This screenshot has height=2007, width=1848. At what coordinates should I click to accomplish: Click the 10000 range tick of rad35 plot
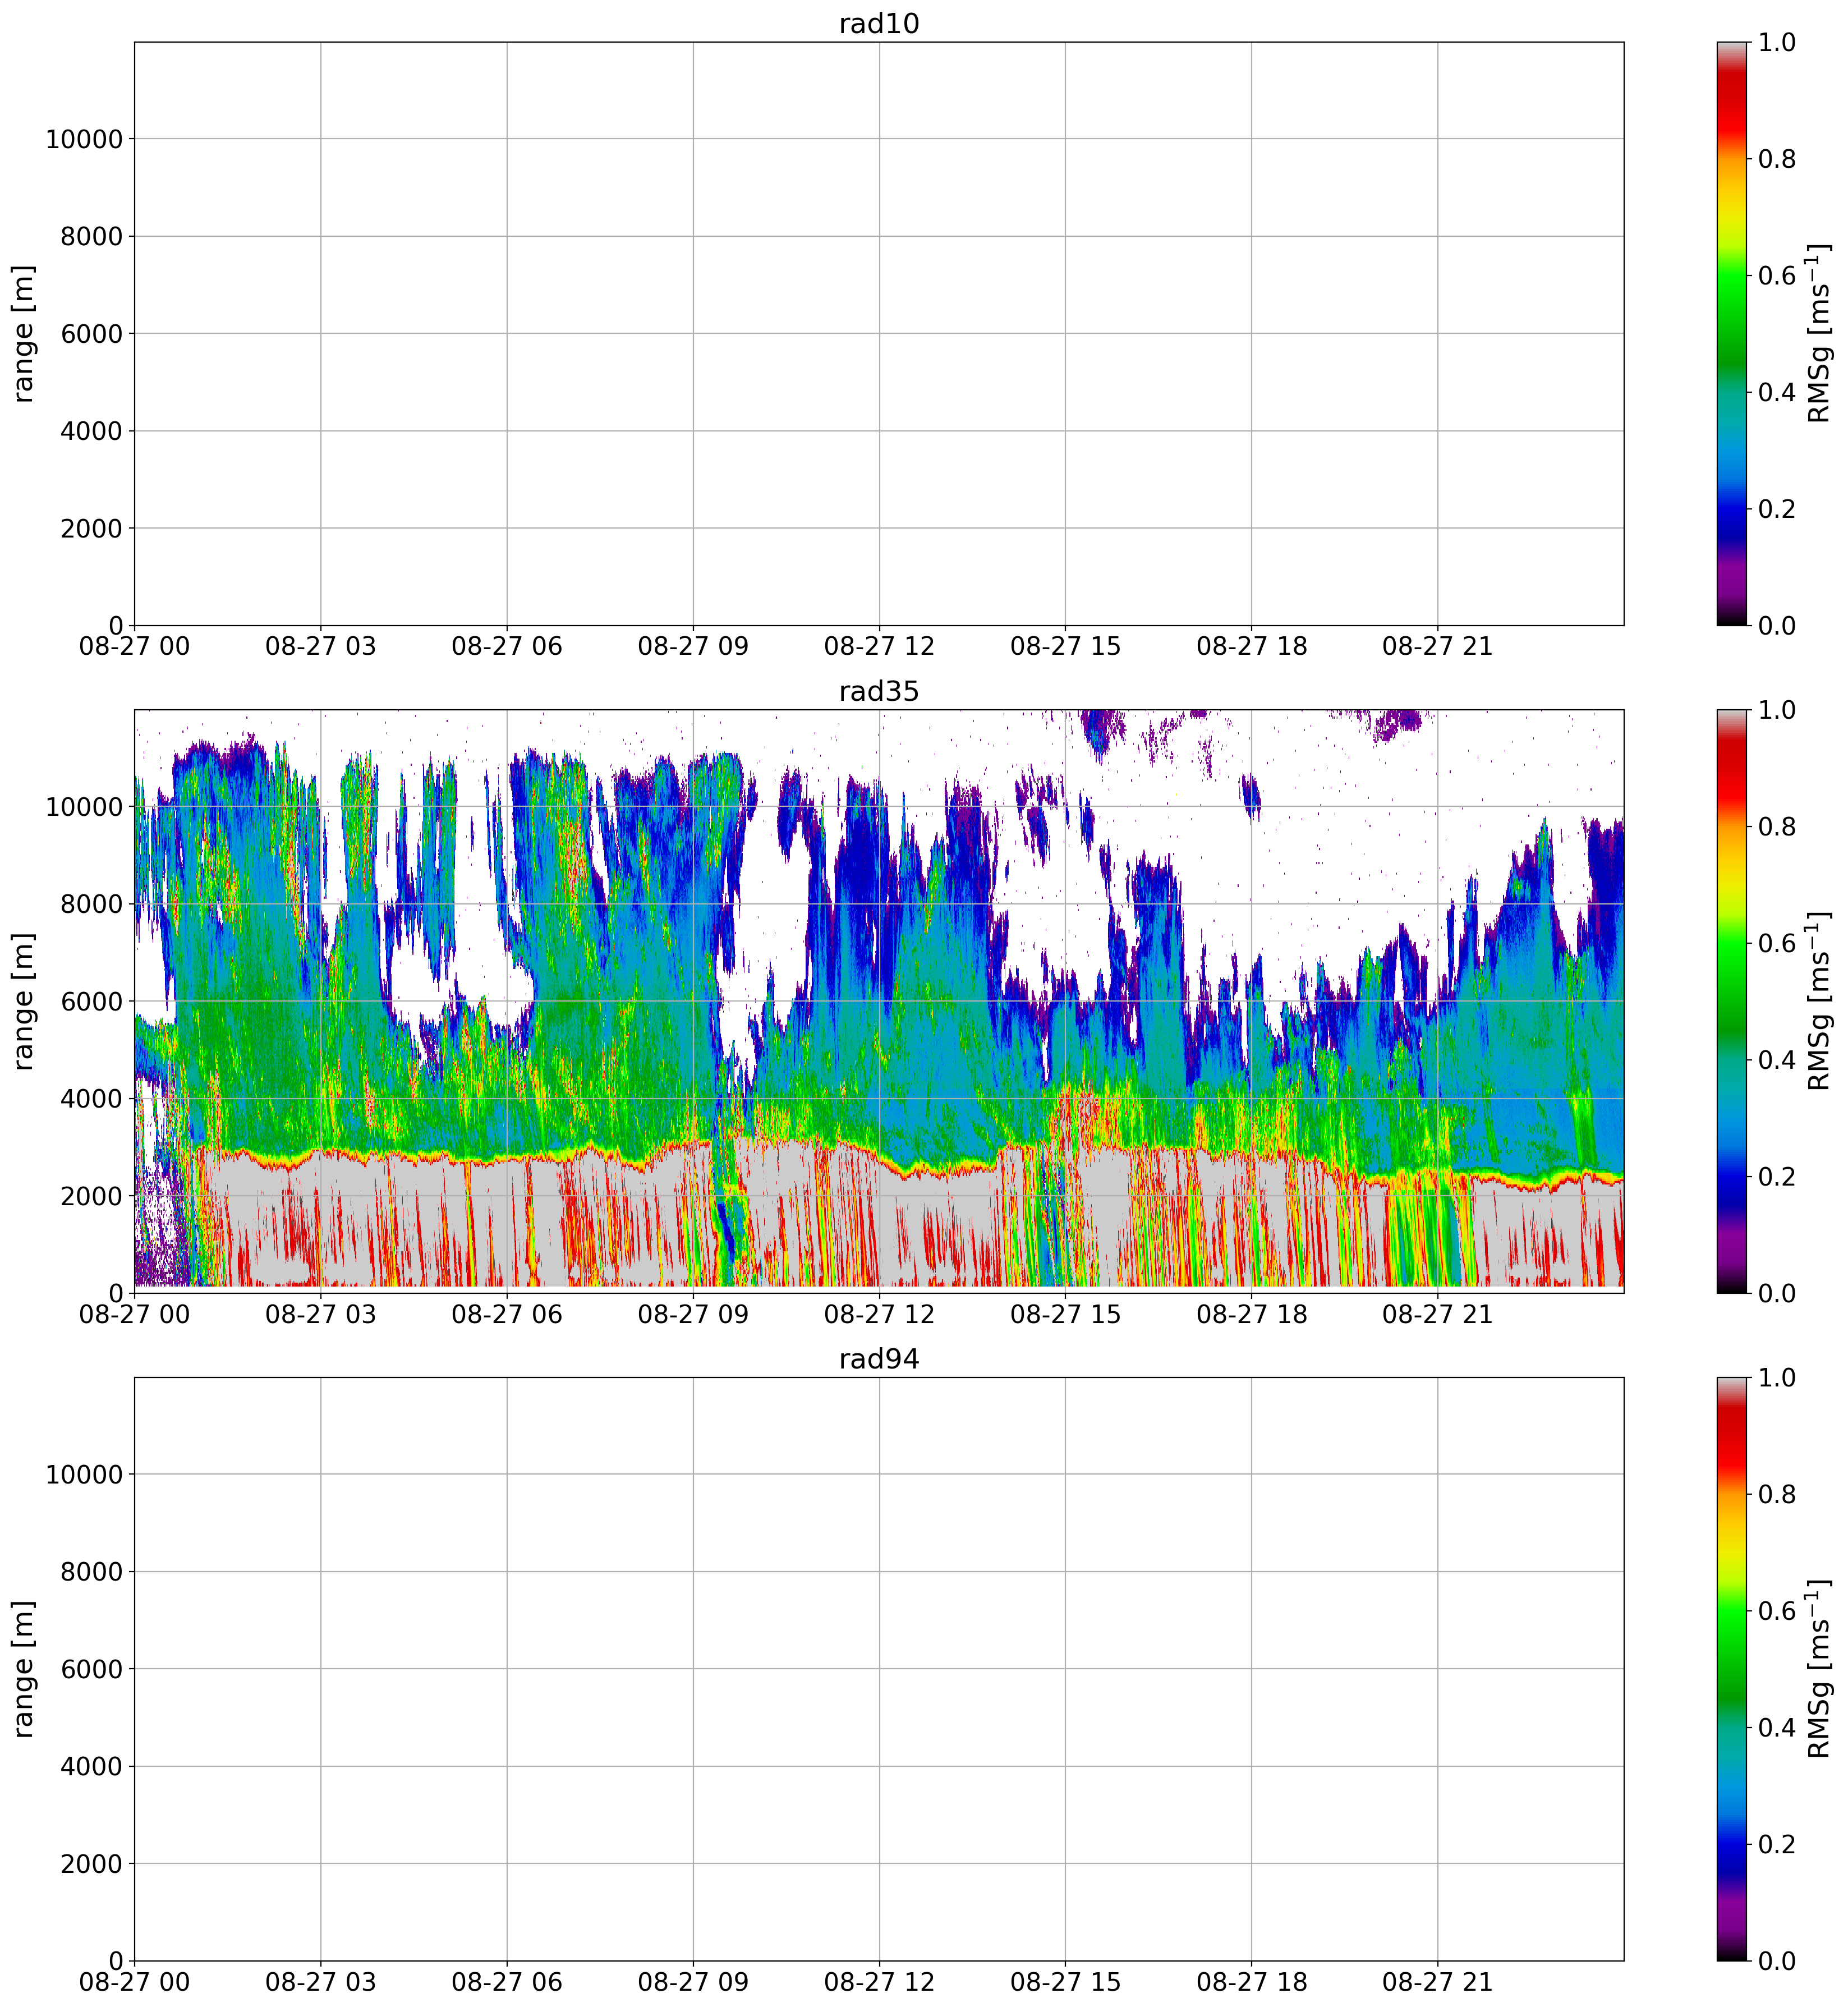pos(84,807)
